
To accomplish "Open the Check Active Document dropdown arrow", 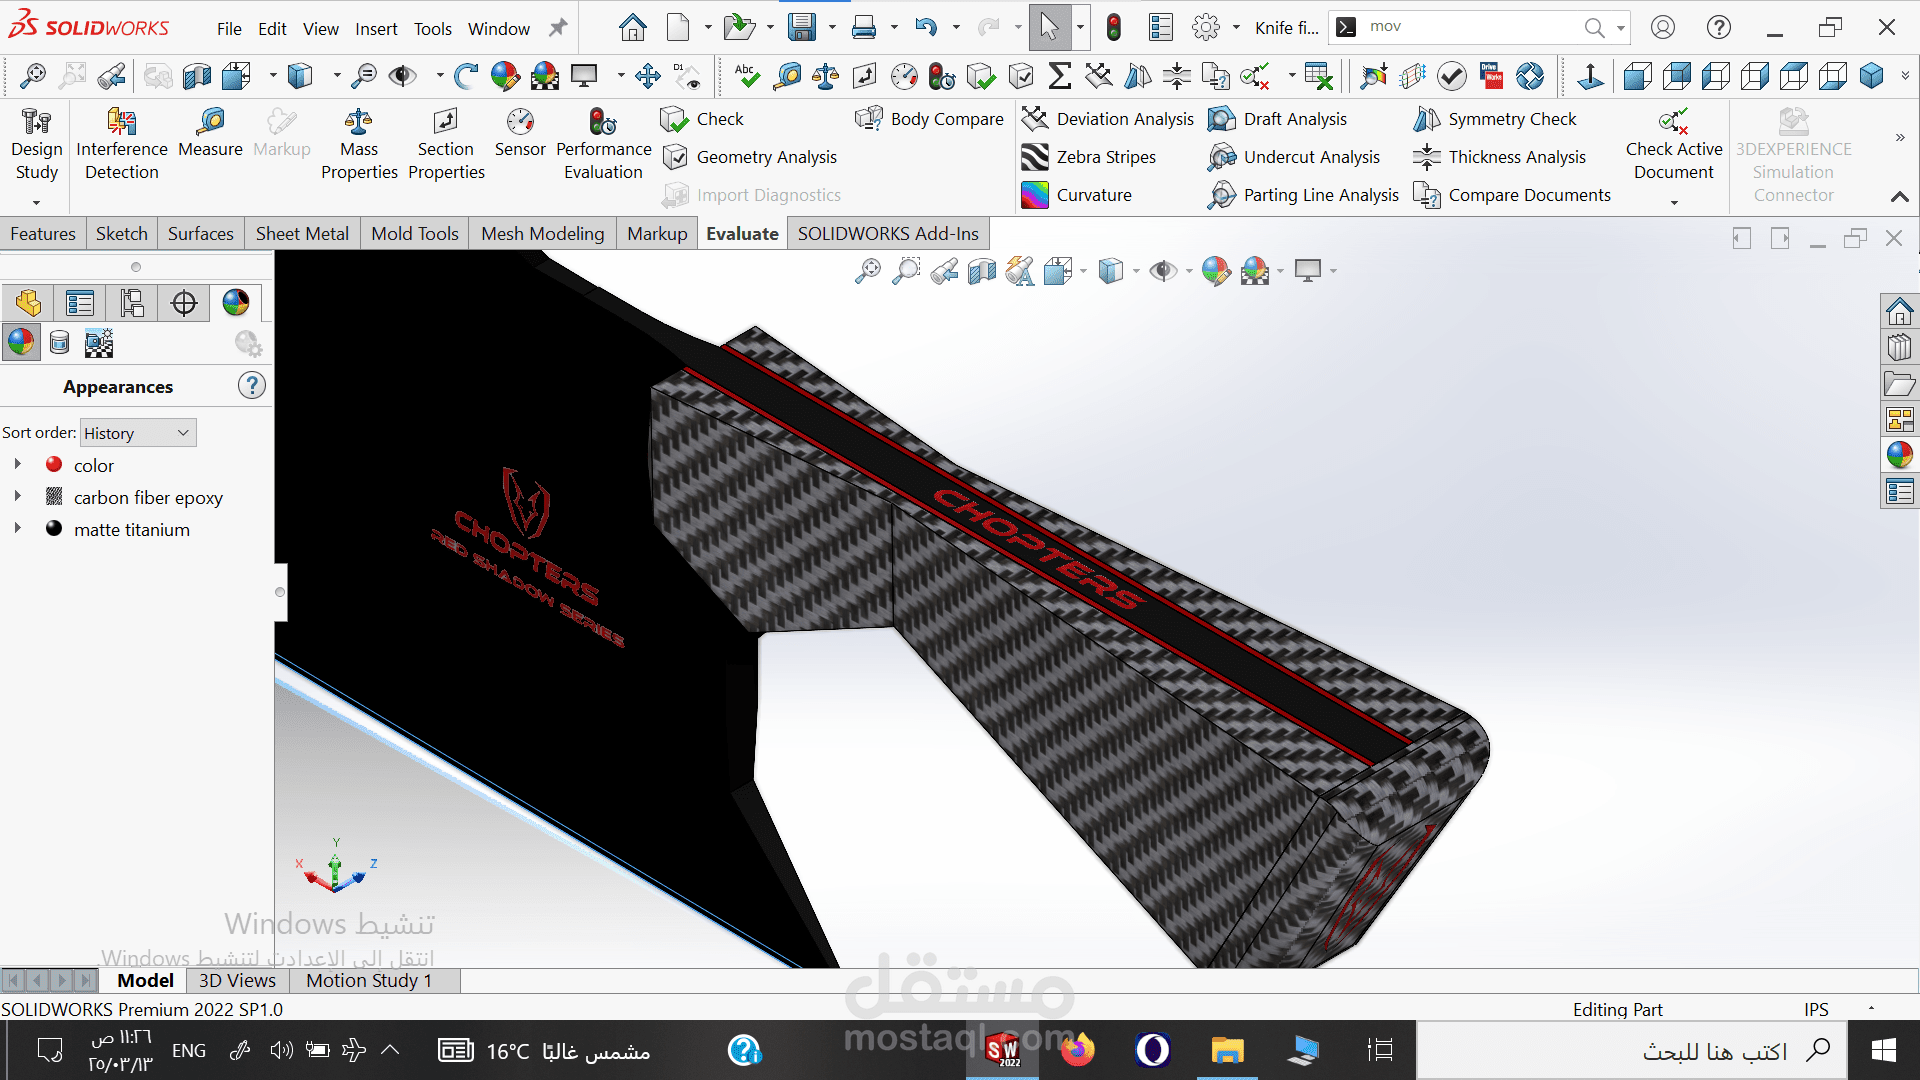I will (x=1674, y=203).
